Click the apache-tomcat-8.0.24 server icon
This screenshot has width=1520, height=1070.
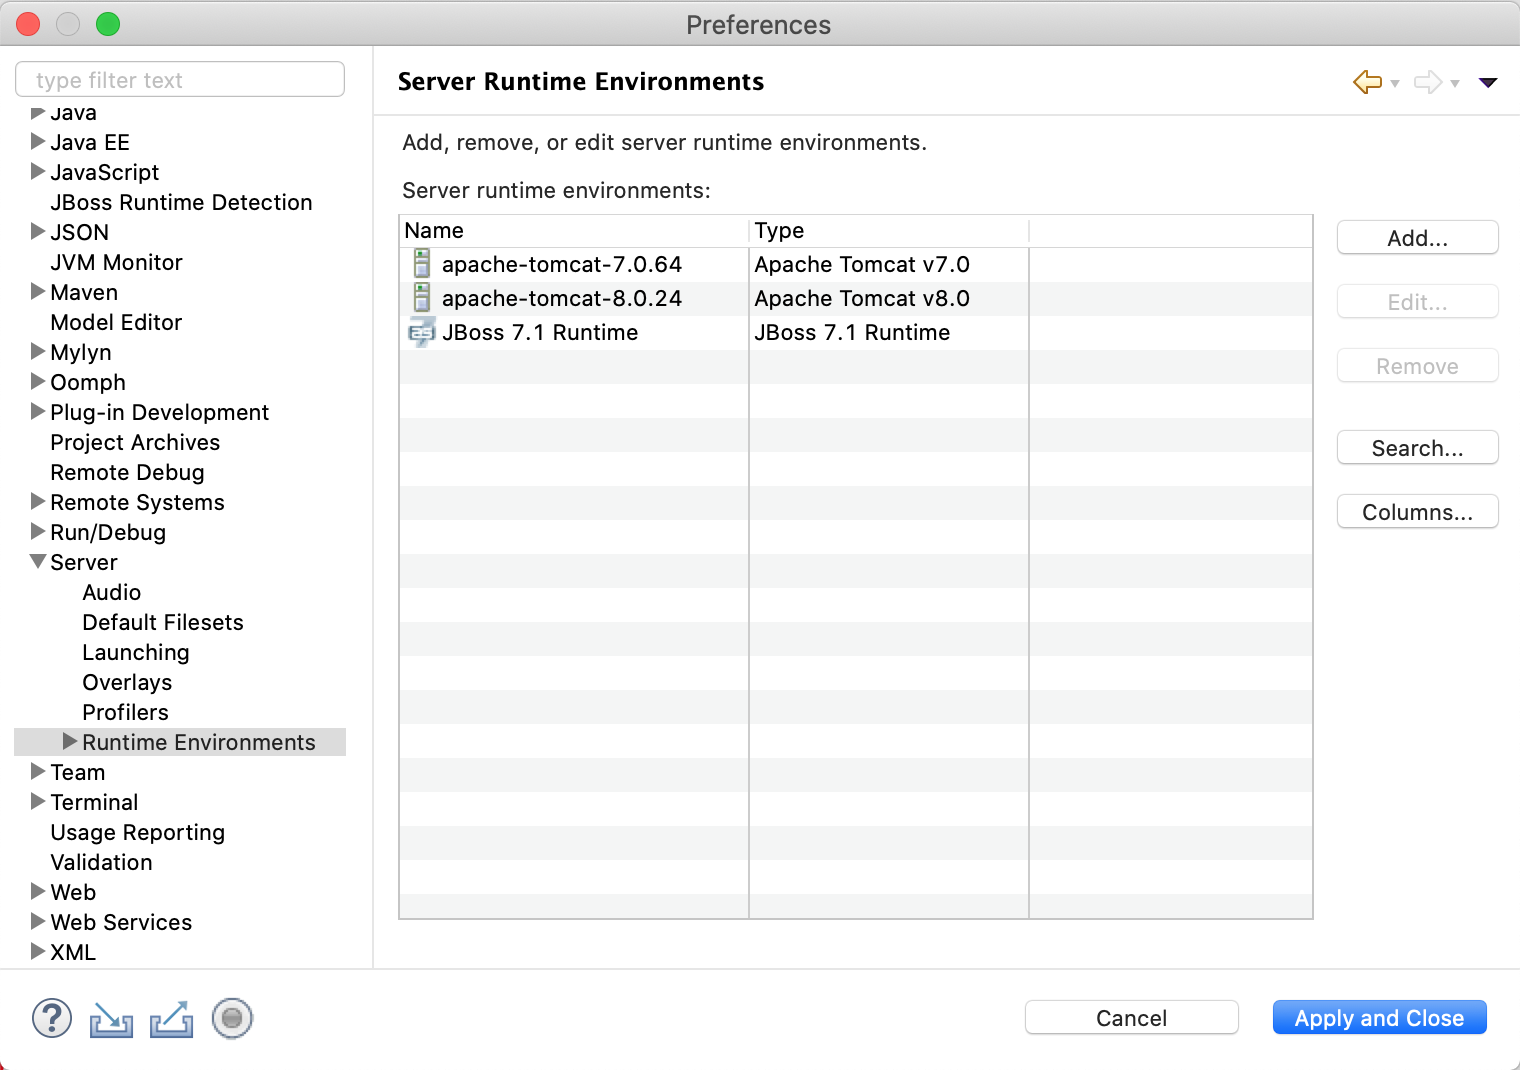coord(422,298)
